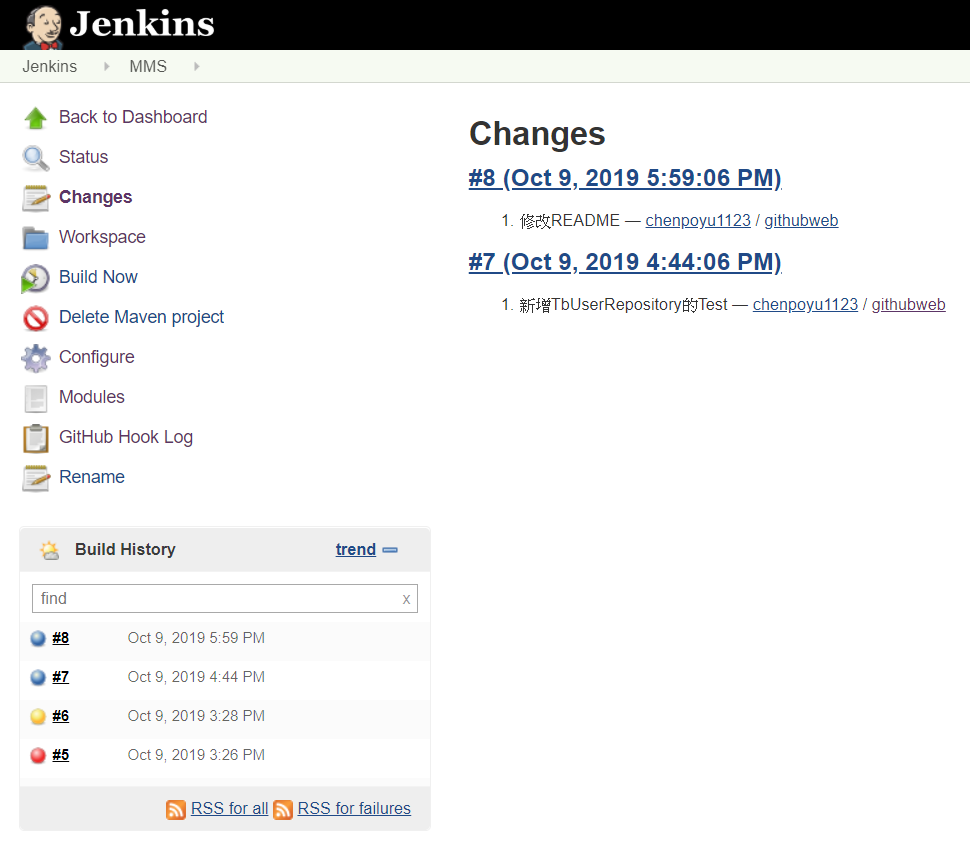The height and width of the screenshot is (851, 970).
Task: Click the orange RSS for failures feed icon
Action: 283,810
